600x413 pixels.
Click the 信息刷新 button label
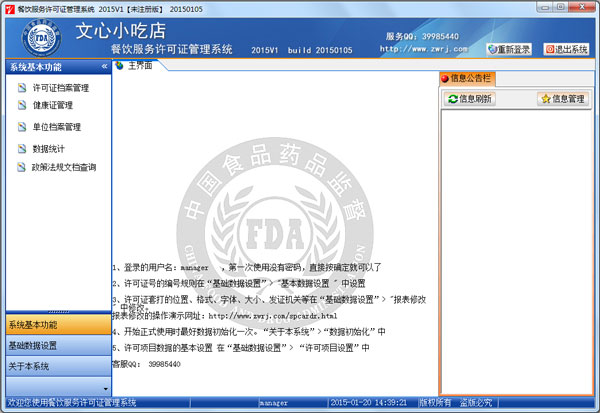[475, 99]
